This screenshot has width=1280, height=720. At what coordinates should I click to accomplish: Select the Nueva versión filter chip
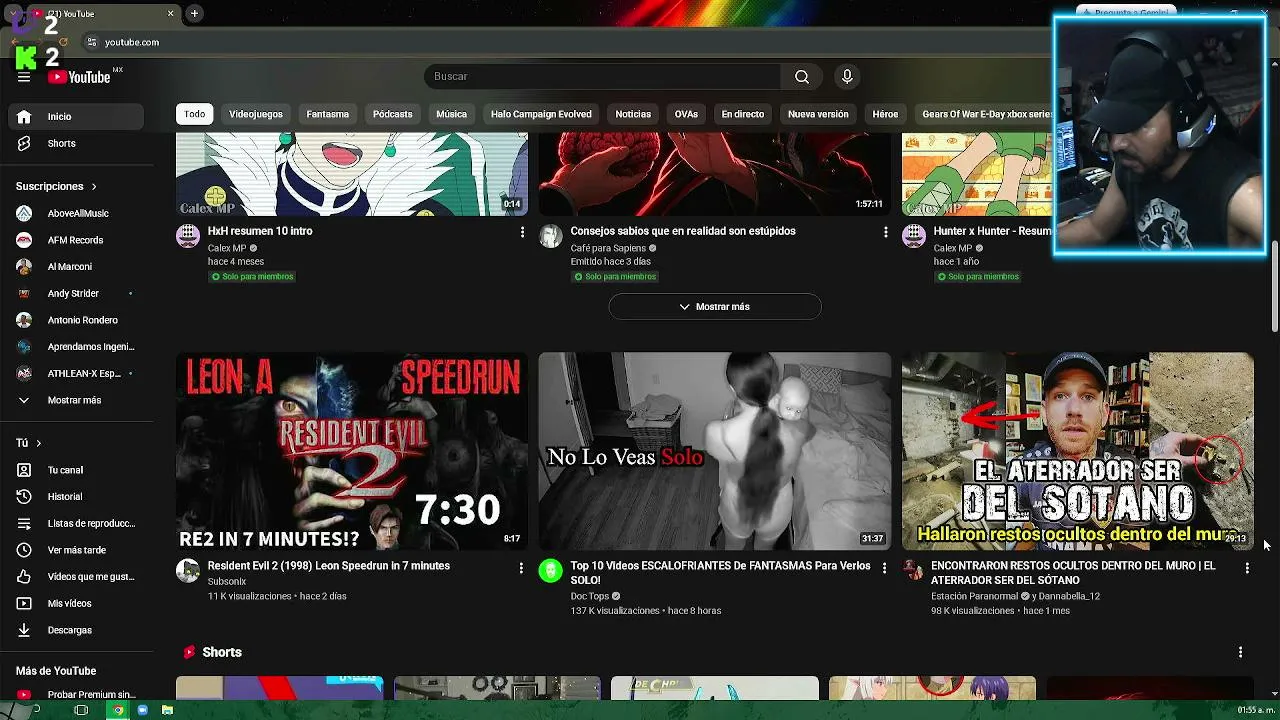818,114
